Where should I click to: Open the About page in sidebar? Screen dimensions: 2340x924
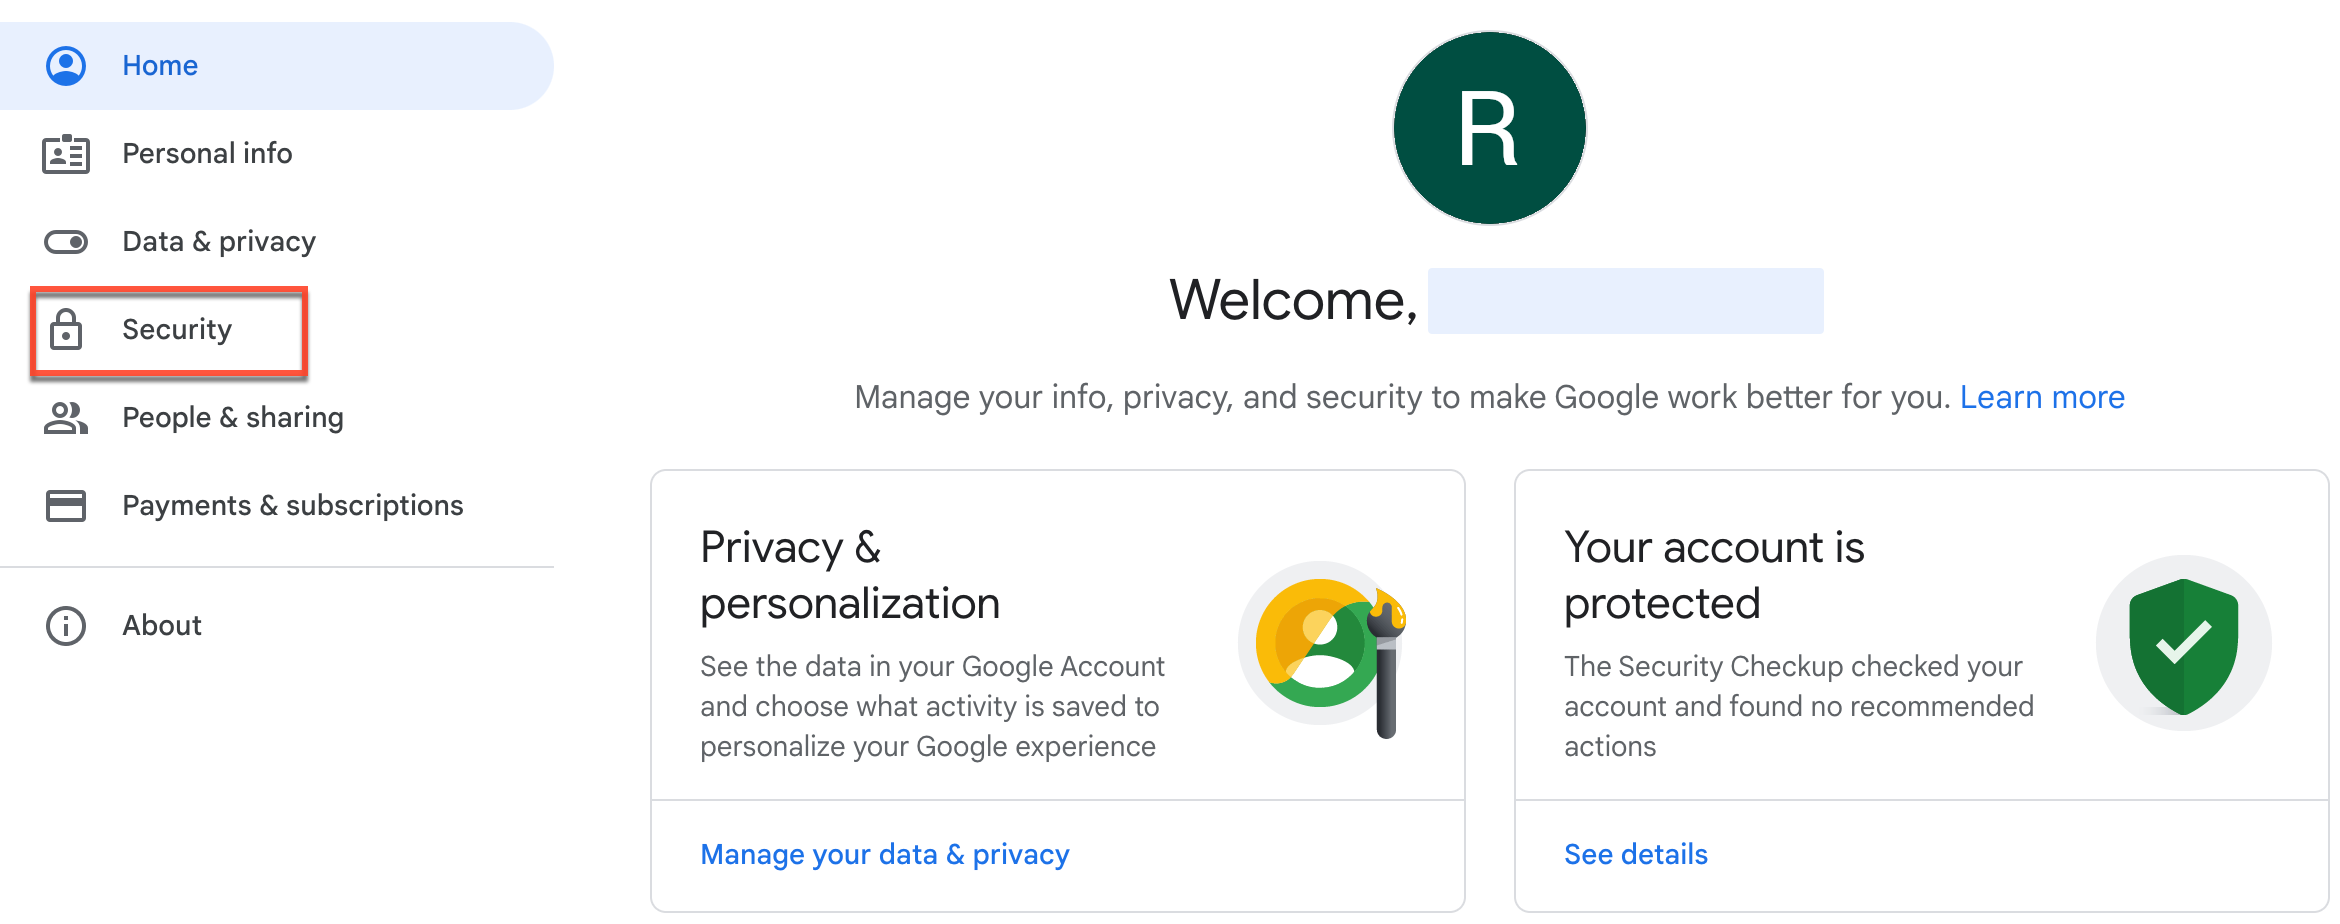click(x=277, y=626)
